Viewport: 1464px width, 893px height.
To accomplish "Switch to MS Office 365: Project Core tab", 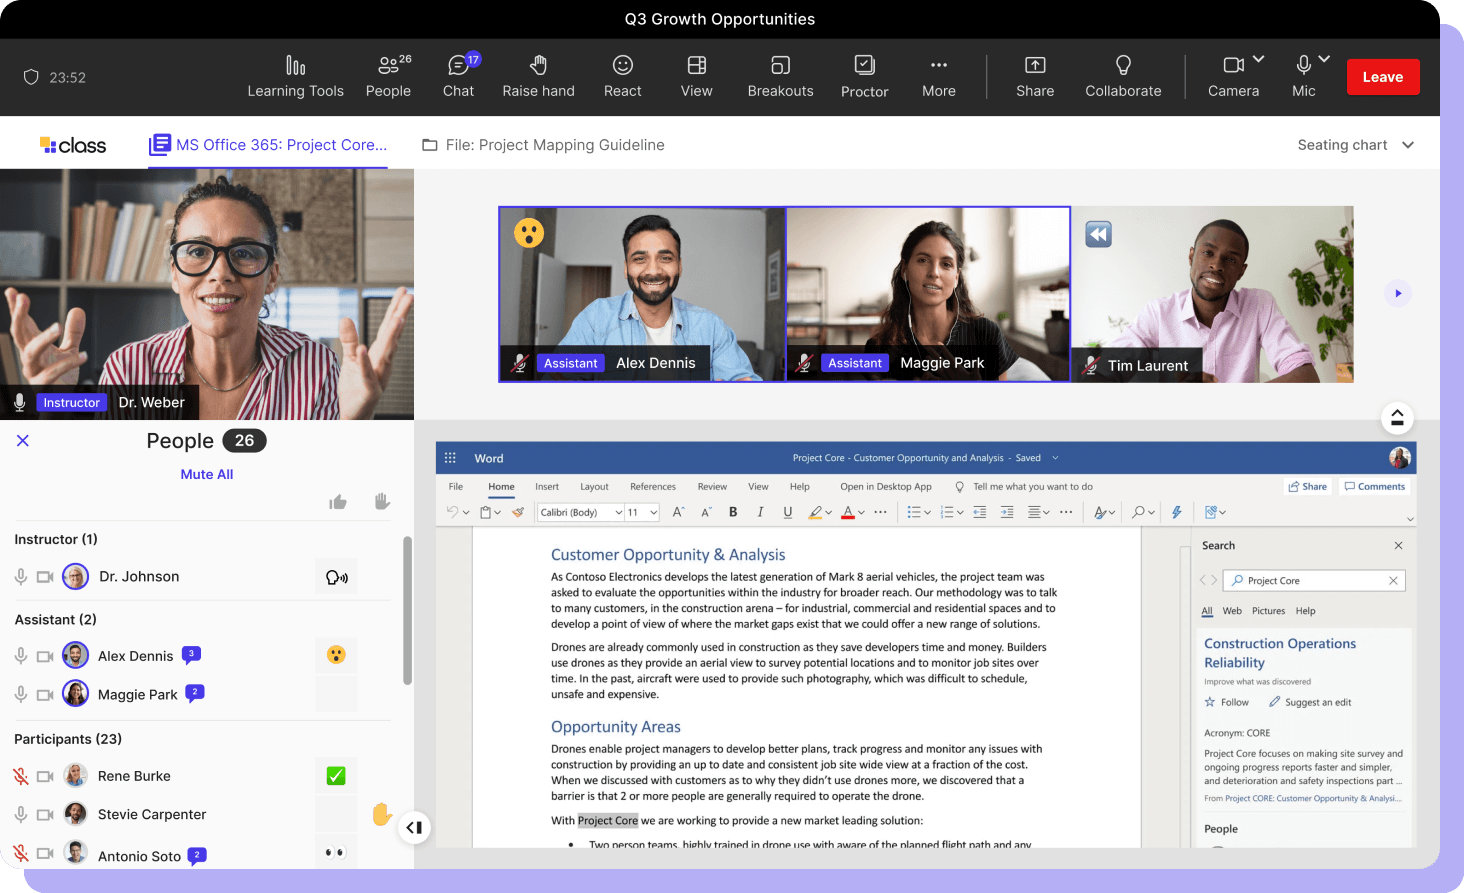I will [269, 145].
